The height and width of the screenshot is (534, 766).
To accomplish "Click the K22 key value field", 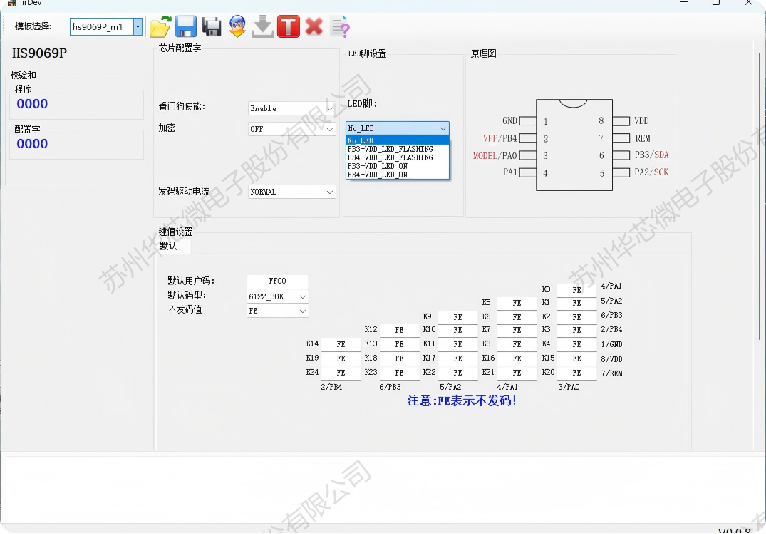I will 458,373.
